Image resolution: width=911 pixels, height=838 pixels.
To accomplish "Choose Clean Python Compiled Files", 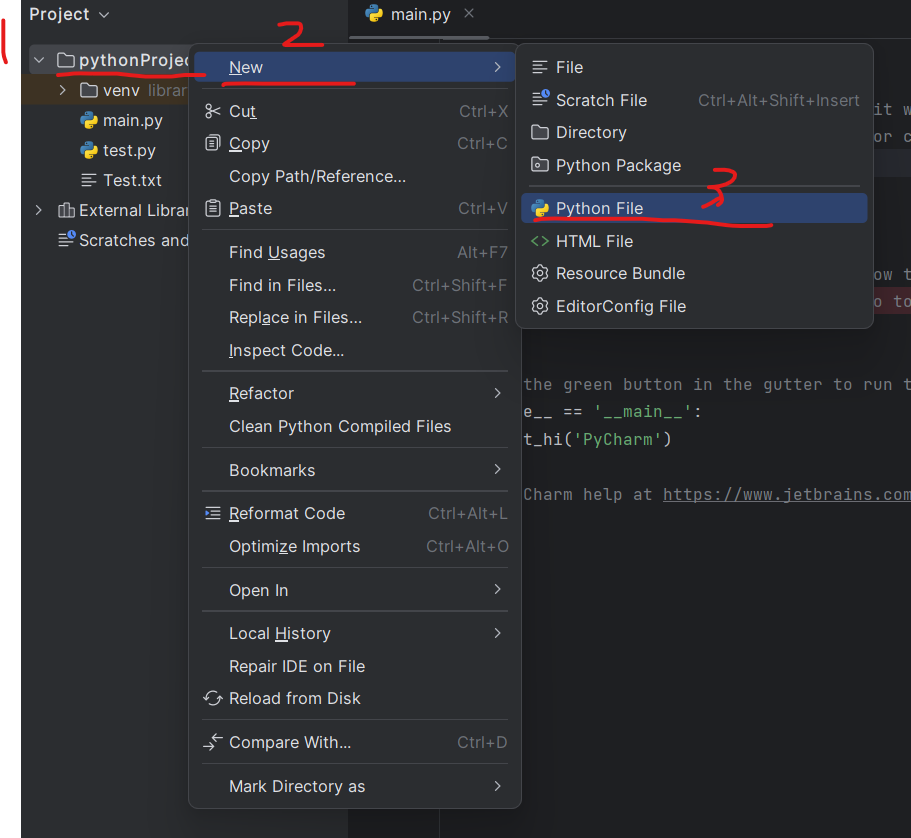I will pos(355,426).
